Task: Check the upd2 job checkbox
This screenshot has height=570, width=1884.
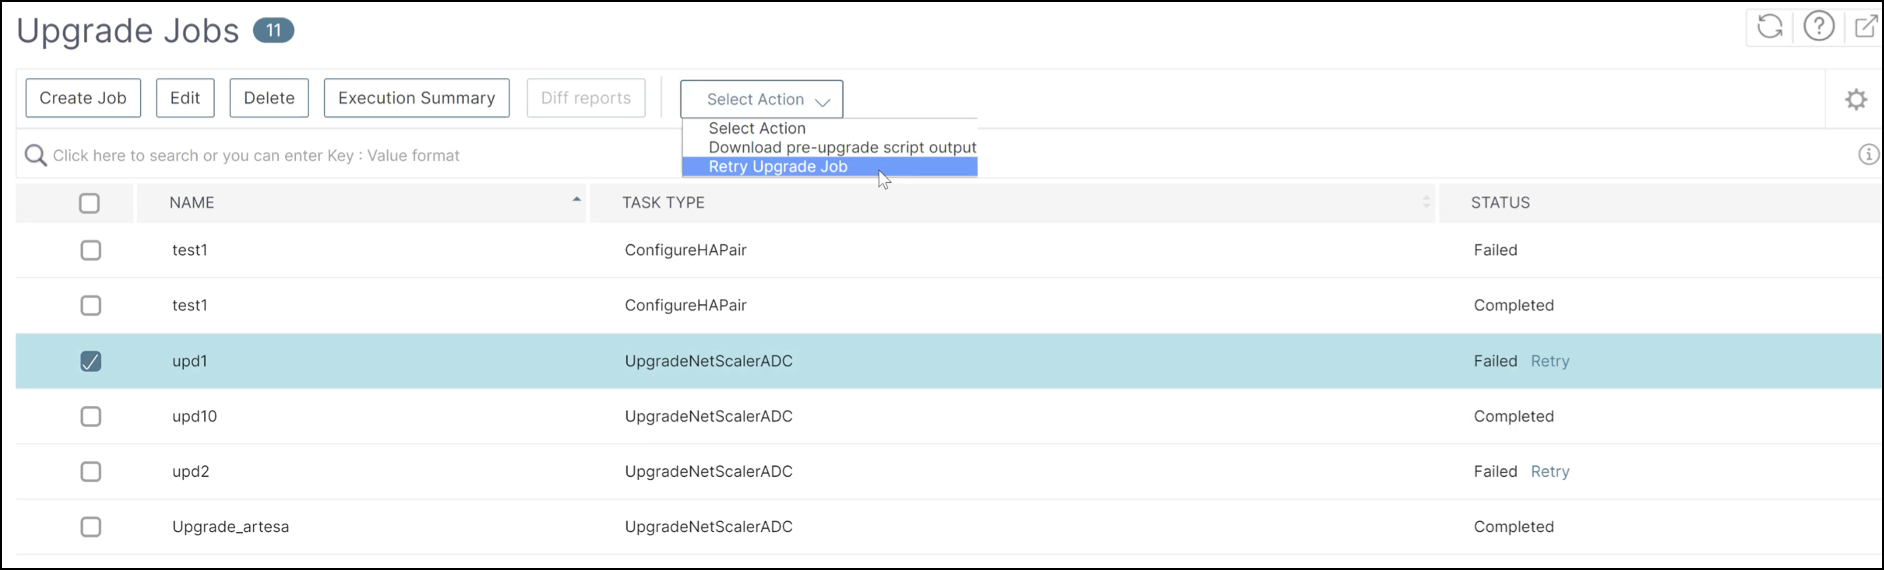Action: 91,471
